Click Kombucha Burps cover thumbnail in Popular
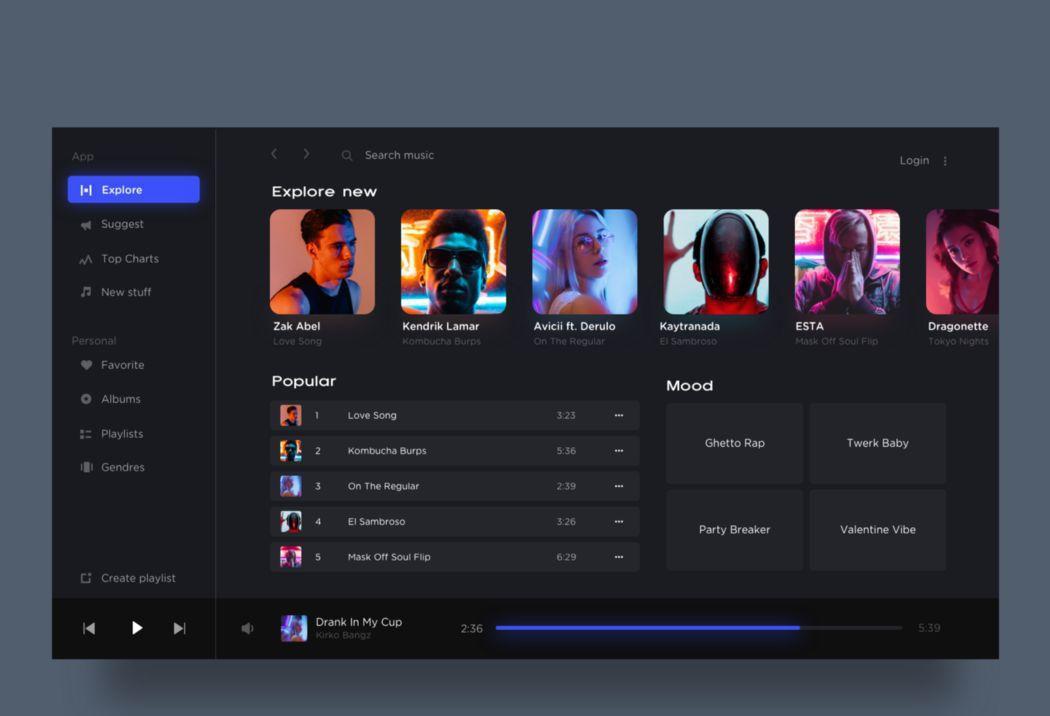 [291, 451]
